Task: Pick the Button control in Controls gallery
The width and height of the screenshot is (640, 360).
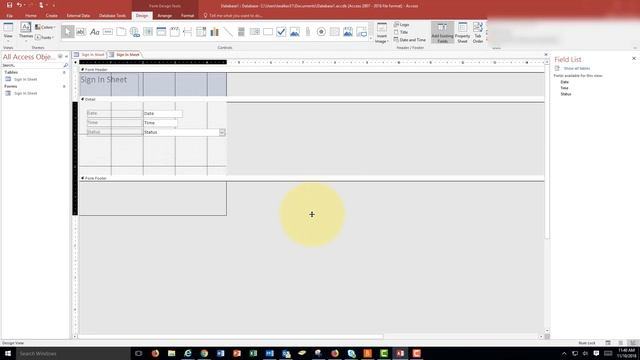Action: pos(108,32)
